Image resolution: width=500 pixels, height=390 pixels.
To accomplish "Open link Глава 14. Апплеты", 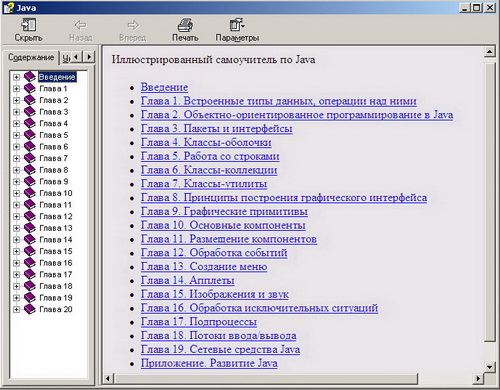I will coord(187,281).
